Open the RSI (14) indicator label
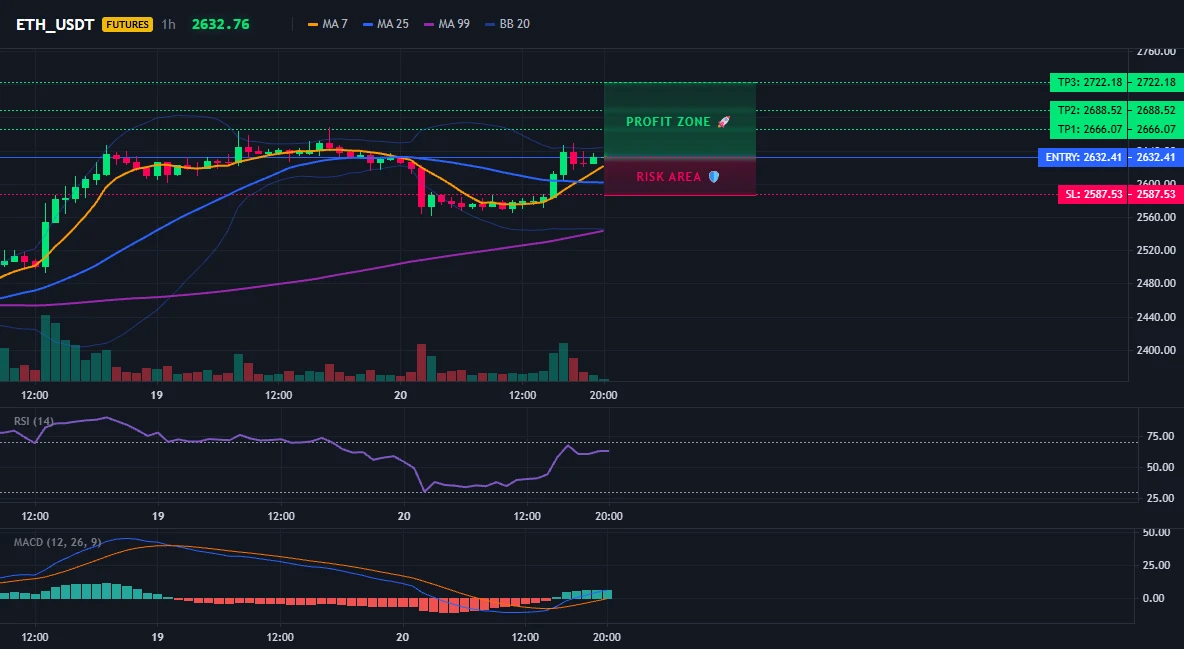 [x=34, y=421]
